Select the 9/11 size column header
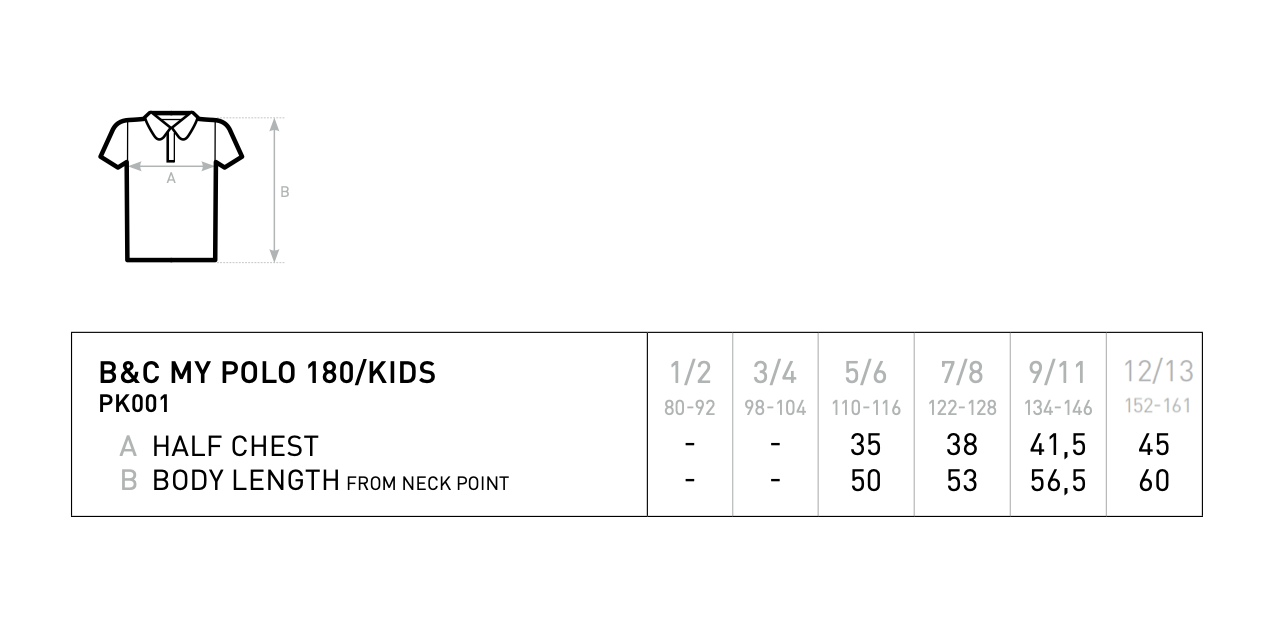The width and height of the screenshot is (1274, 626). [1057, 373]
